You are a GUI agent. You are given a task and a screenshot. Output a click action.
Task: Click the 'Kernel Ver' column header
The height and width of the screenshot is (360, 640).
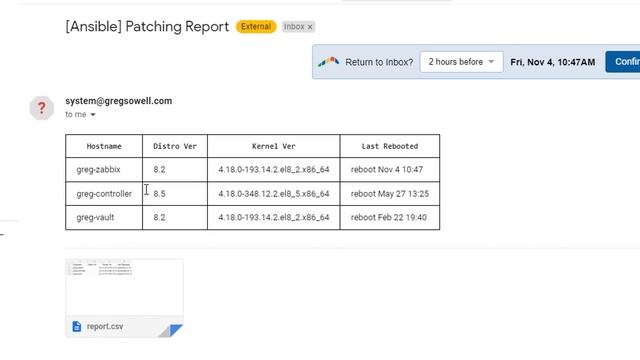pyautogui.click(x=273, y=146)
